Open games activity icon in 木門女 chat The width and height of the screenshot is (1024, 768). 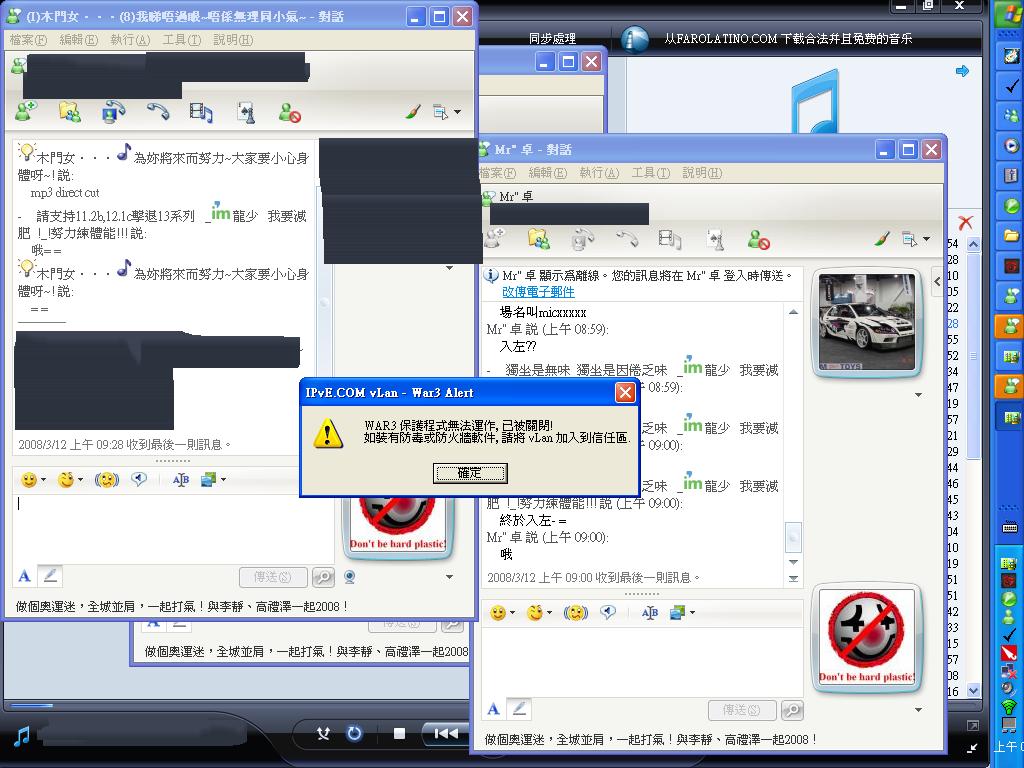point(245,112)
